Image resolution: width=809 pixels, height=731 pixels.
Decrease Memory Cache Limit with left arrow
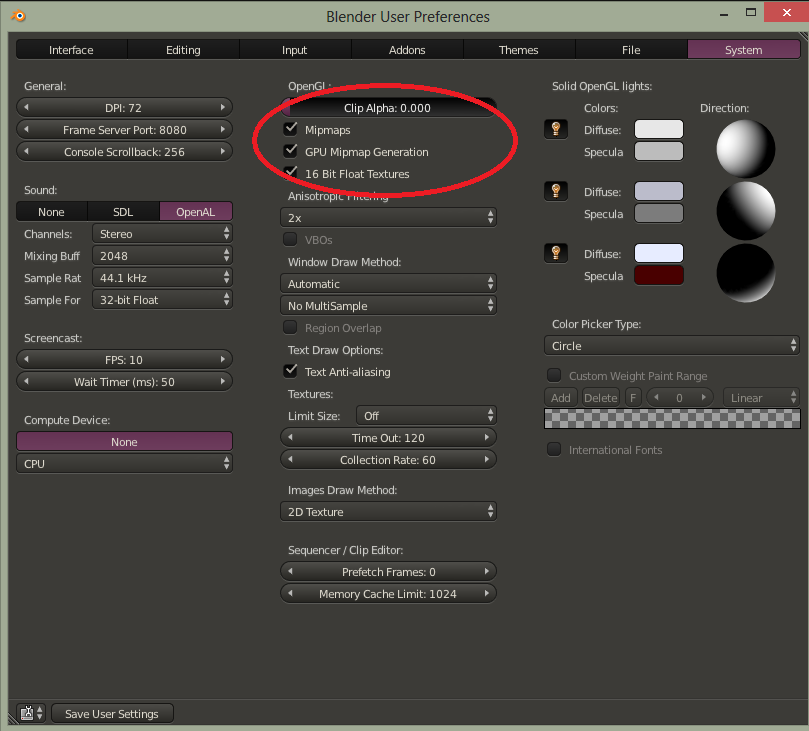point(290,594)
